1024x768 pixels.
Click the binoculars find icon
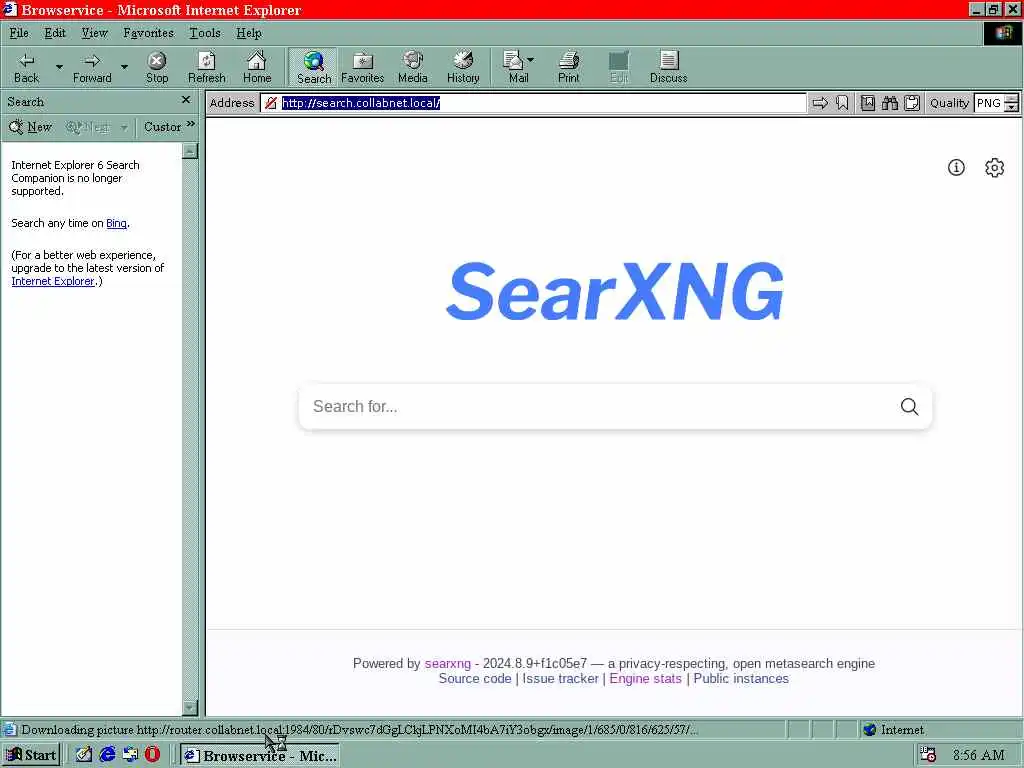(x=889, y=103)
